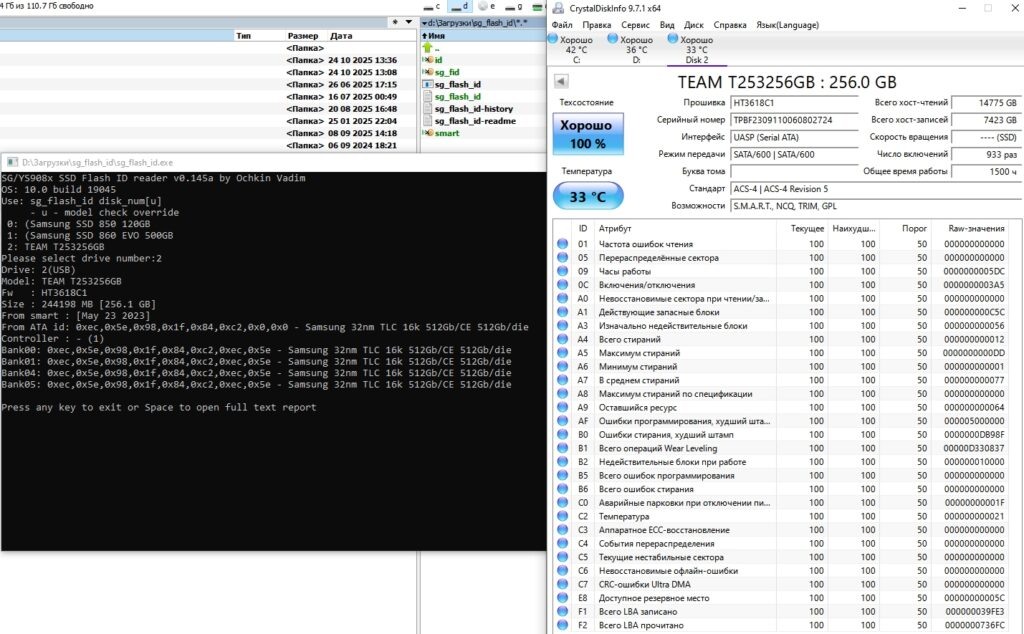Click status circle for Включения/отключения
The width and height of the screenshot is (1024, 634).
click(562, 285)
